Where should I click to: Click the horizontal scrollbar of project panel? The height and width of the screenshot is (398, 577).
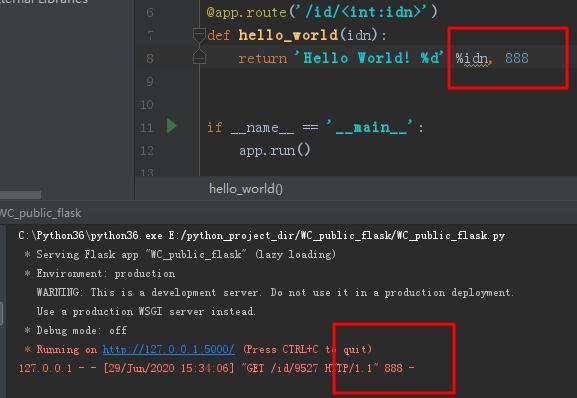[21, 194]
